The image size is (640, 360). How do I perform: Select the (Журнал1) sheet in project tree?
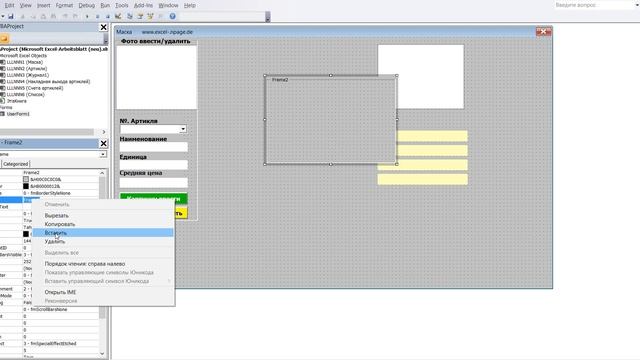[x=28, y=75]
